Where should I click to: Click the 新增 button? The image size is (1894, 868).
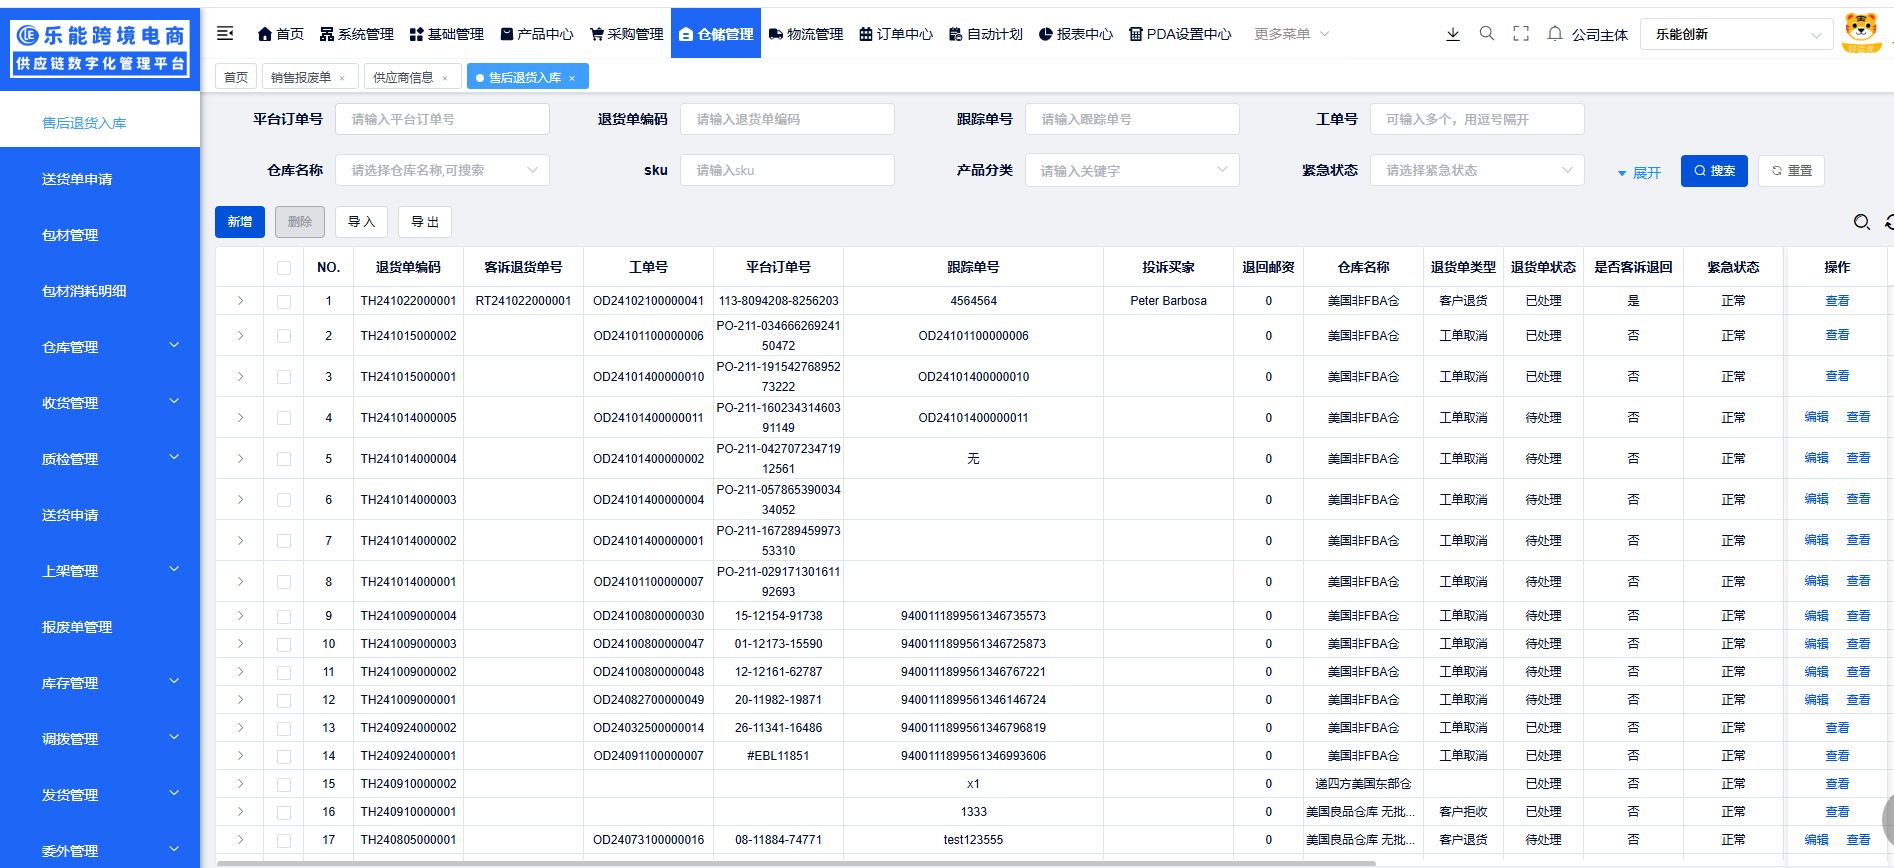pyautogui.click(x=240, y=222)
